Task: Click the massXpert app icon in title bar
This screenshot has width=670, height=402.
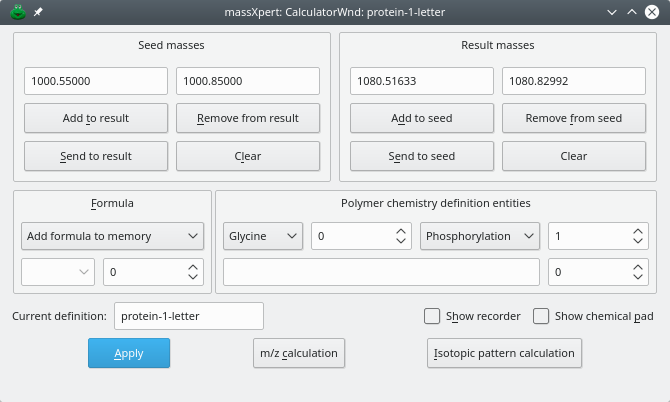Action: pos(17,12)
